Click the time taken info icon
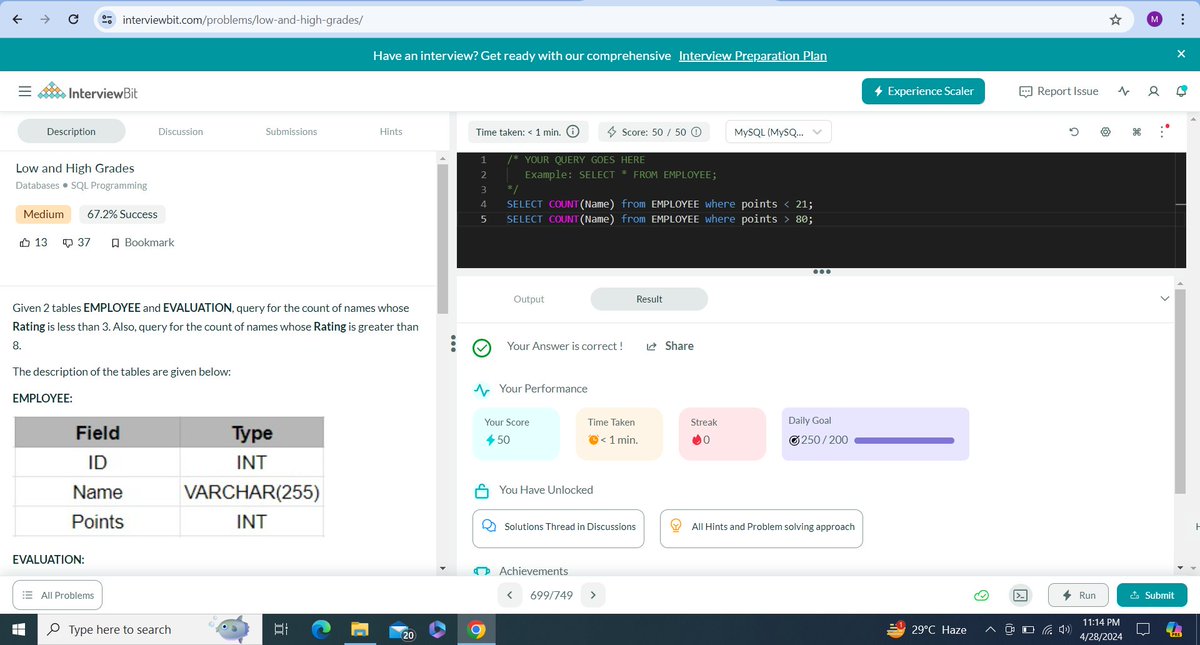1200x645 pixels. (573, 132)
